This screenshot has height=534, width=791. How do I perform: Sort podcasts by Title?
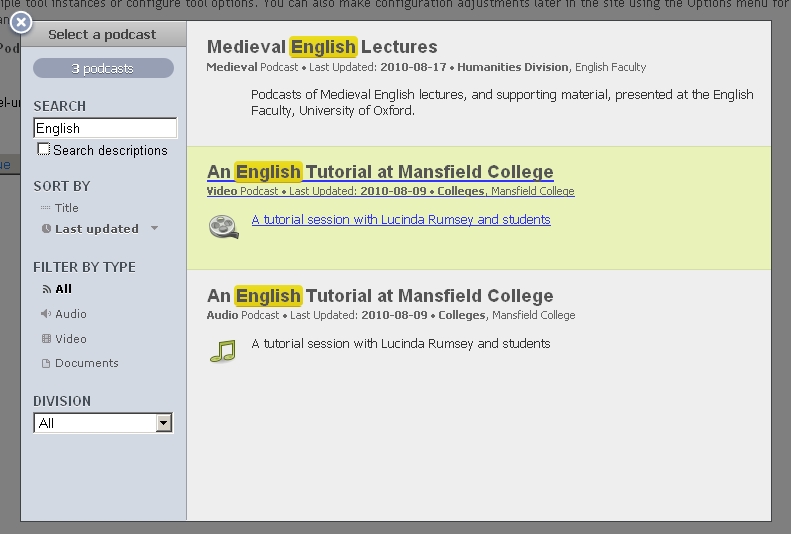(67, 208)
